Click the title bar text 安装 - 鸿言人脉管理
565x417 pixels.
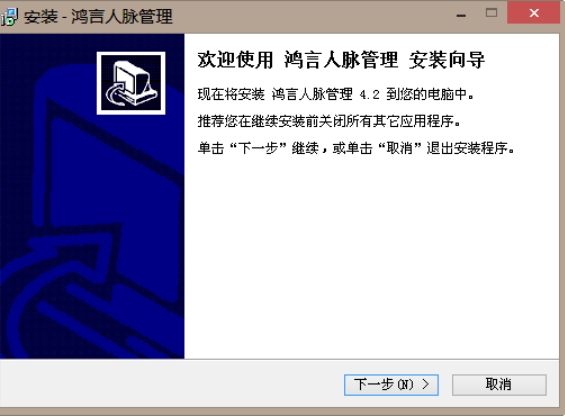coord(98,17)
